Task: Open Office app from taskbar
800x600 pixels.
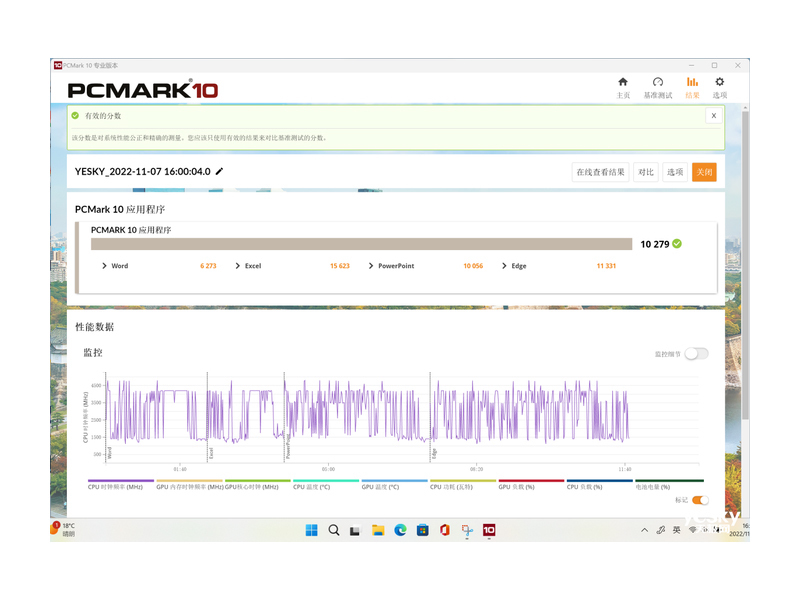Action: (x=445, y=531)
